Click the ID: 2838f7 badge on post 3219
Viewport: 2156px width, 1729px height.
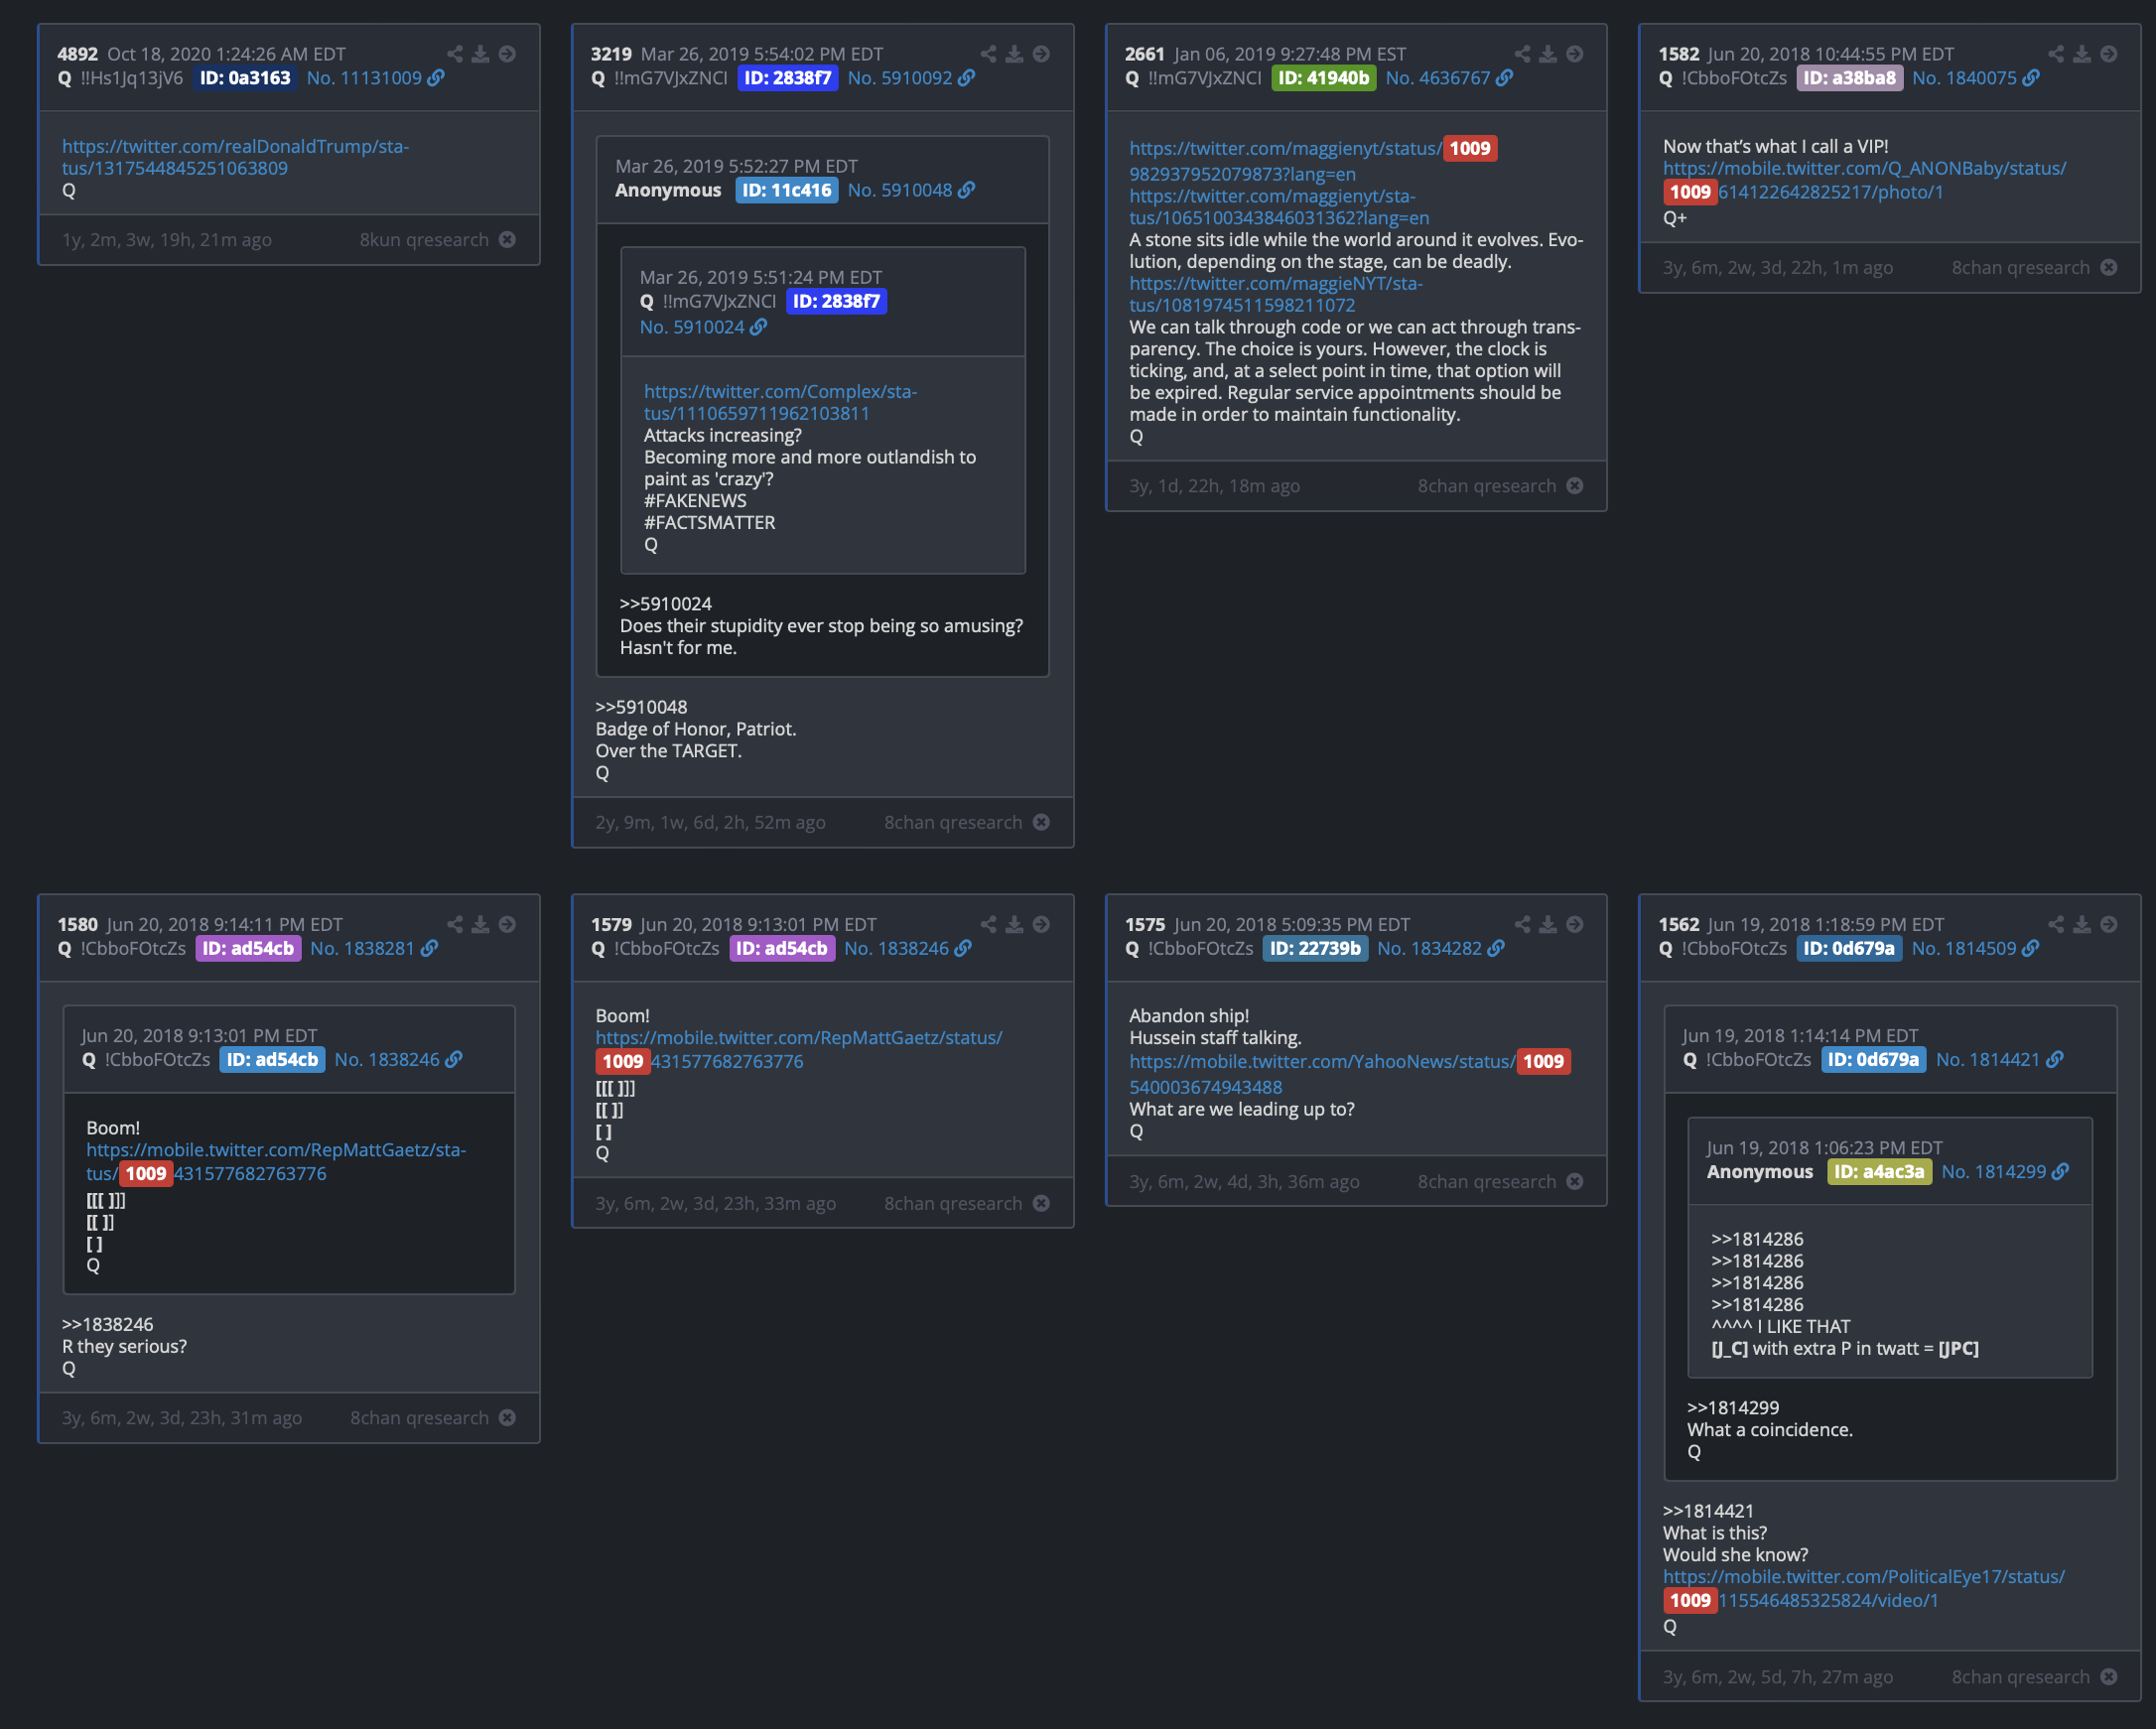[788, 78]
